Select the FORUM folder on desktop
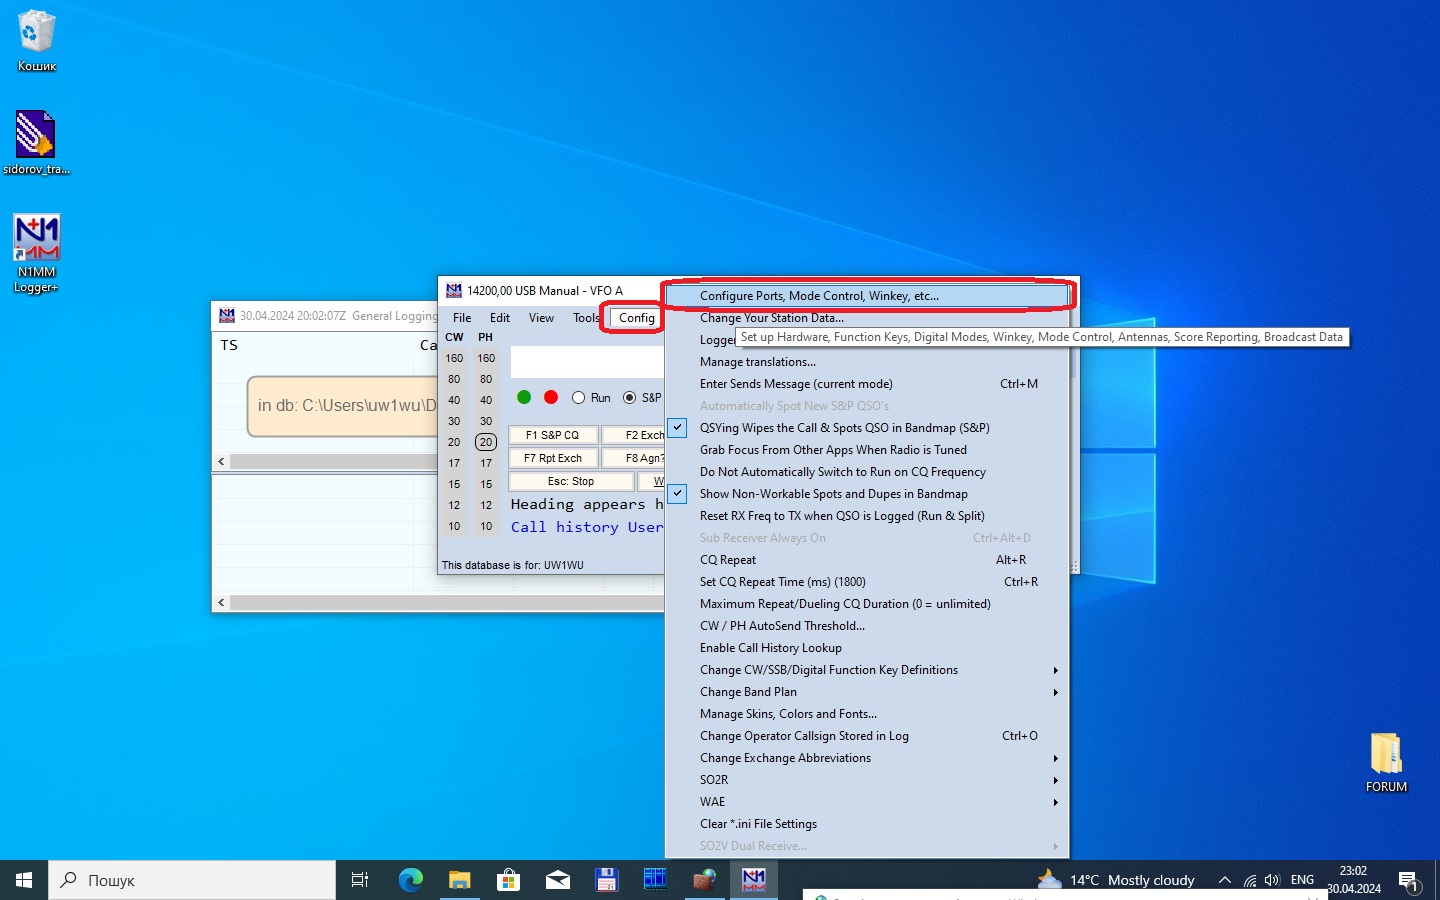The image size is (1440, 900). (1386, 762)
